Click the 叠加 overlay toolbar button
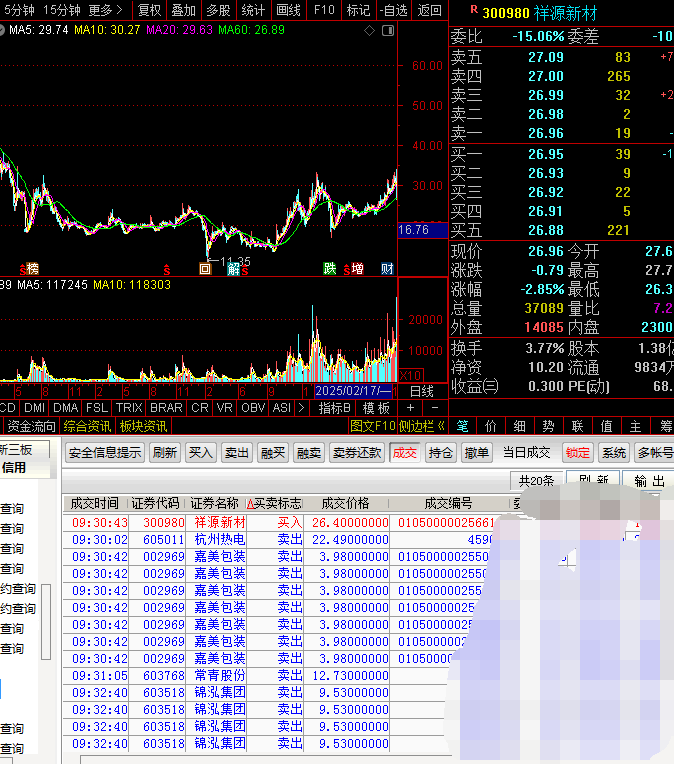674x764 pixels. [x=184, y=10]
